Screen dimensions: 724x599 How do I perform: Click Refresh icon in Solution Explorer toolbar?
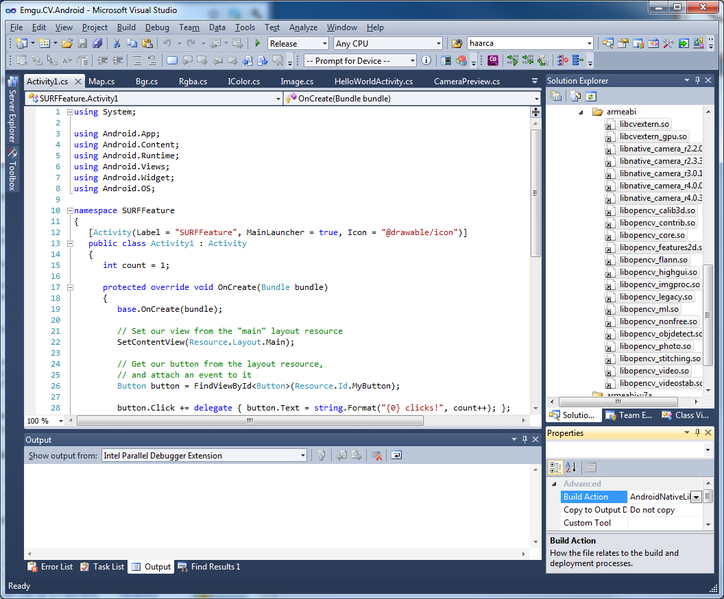coord(591,96)
